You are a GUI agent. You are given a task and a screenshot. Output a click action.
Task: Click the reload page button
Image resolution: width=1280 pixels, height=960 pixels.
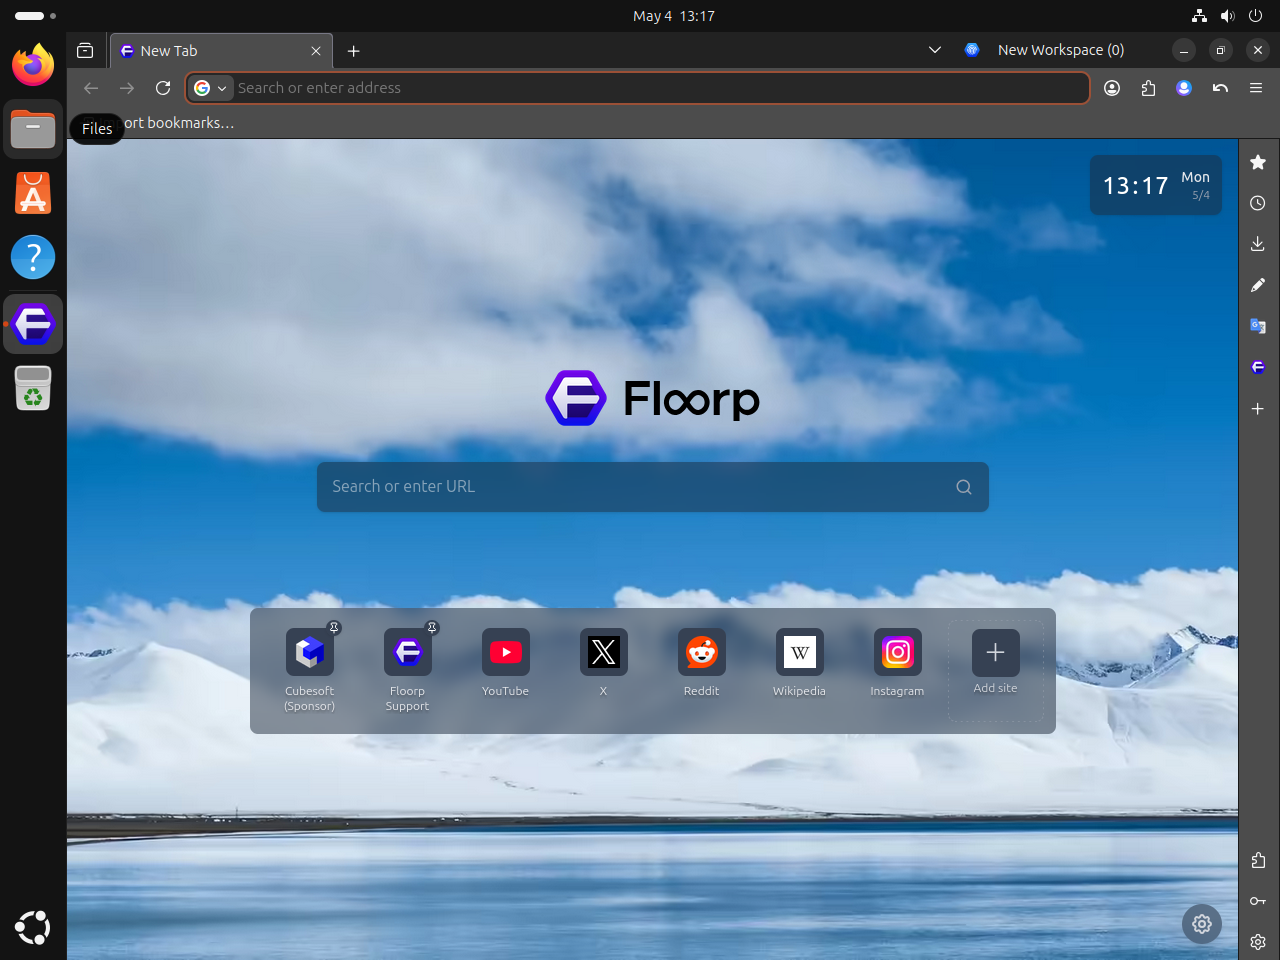tap(163, 88)
